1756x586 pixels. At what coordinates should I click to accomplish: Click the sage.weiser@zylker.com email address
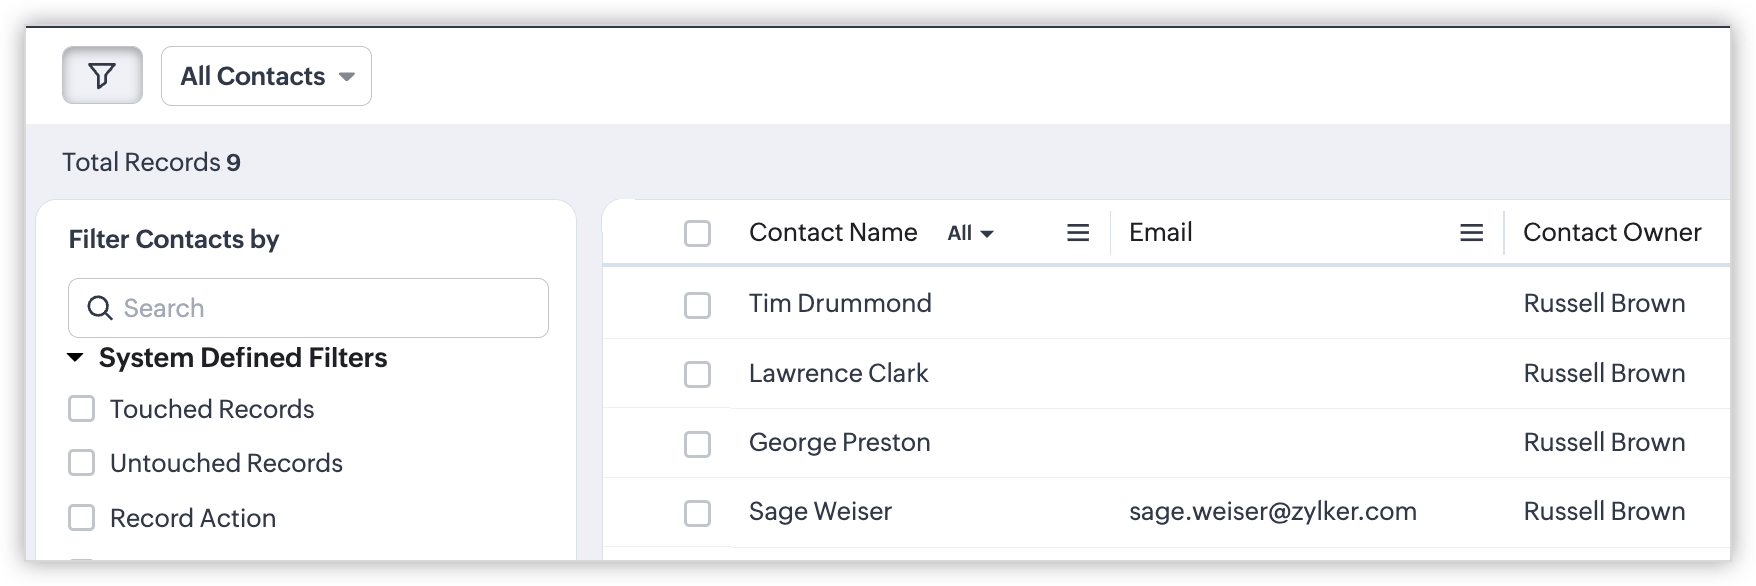point(1272,511)
